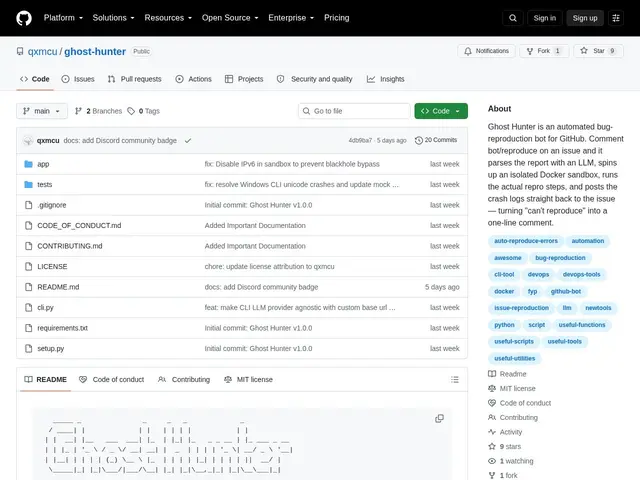Screen dimensions: 640x480
Task: Switch to the Pull requests tab
Action: click(x=134, y=79)
